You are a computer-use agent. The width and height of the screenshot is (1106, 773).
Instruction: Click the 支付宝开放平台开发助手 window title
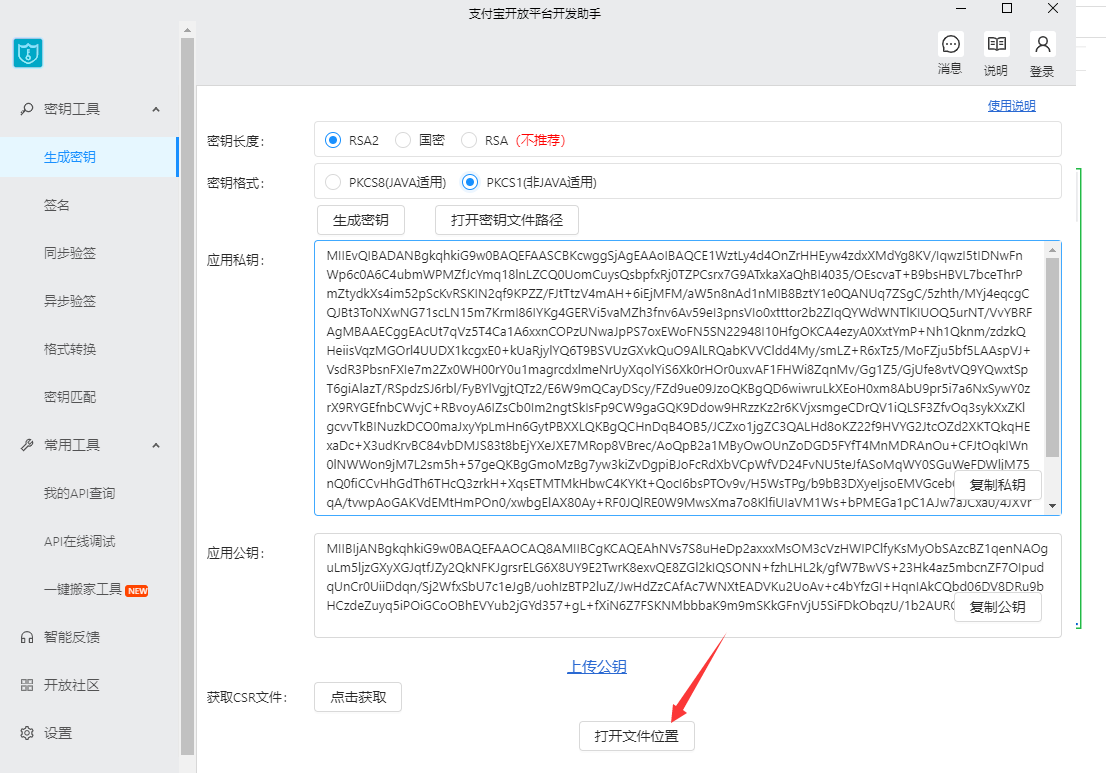[x=535, y=13]
